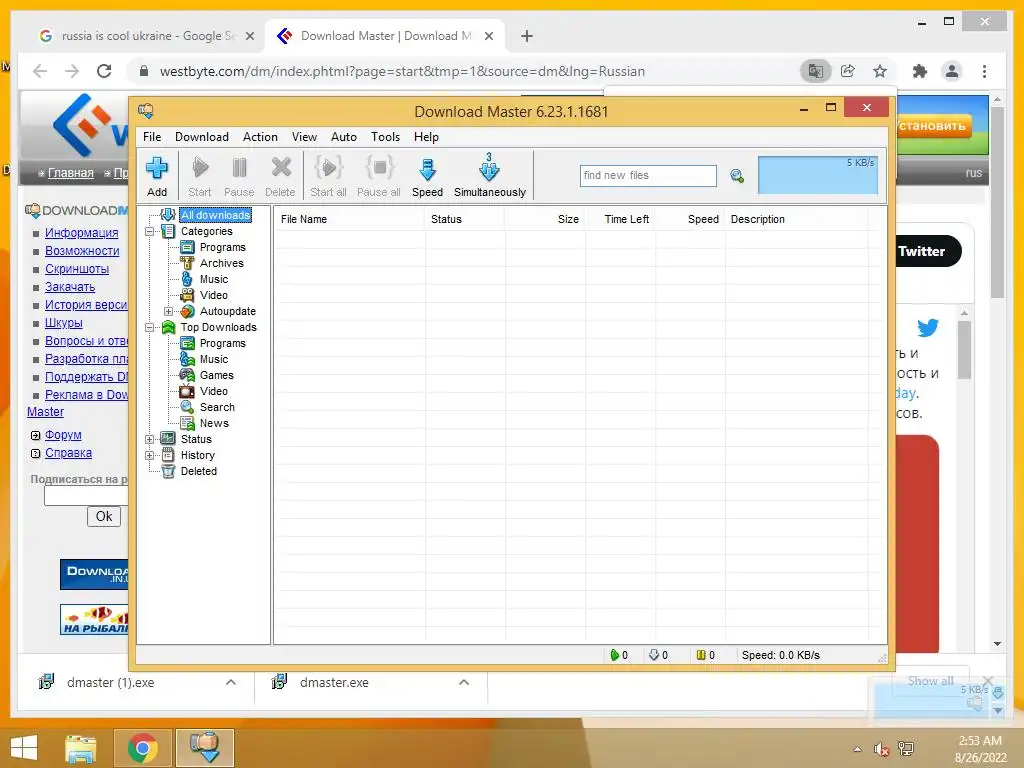Open the File menu
The height and width of the screenshot is (768, 1024).
152,136
